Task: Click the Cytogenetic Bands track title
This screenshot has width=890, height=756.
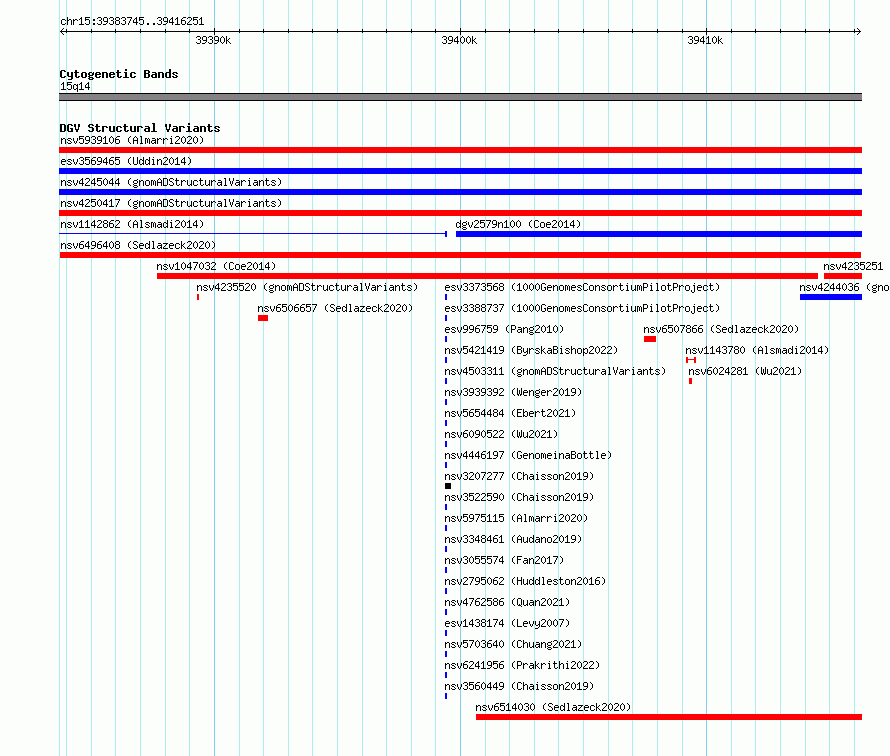Action: click(119, 74)
